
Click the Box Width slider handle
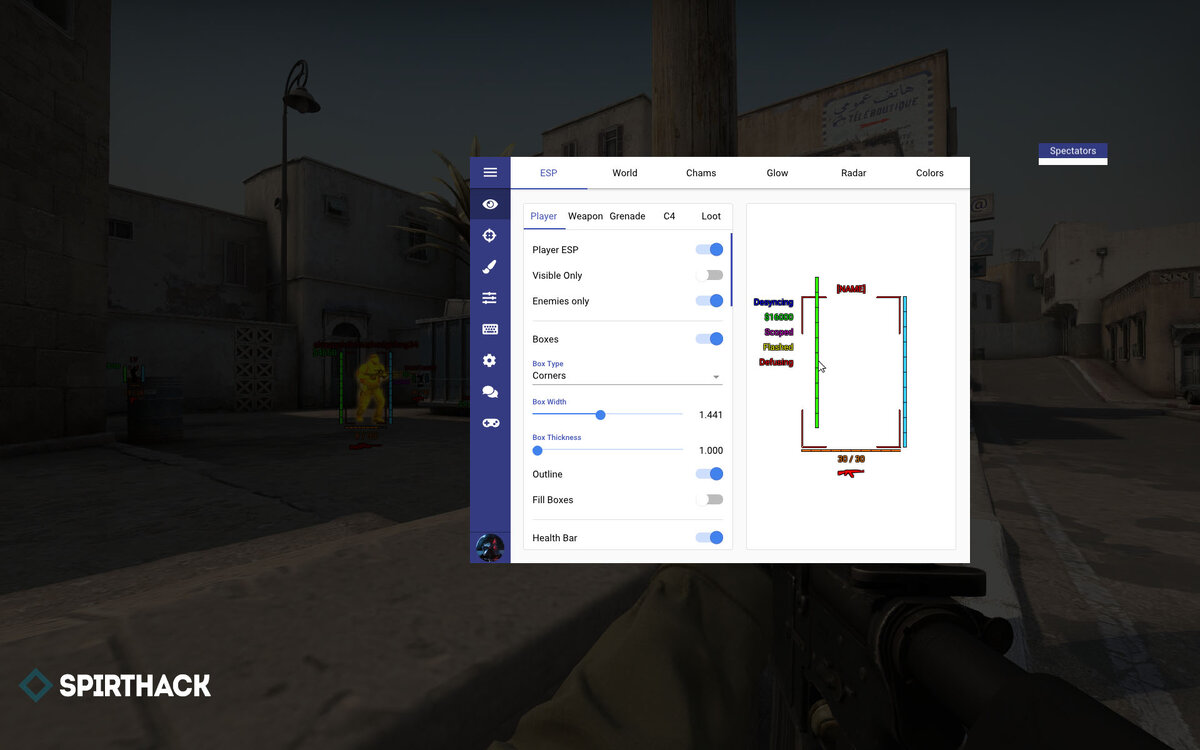click(x=600, y=414)
